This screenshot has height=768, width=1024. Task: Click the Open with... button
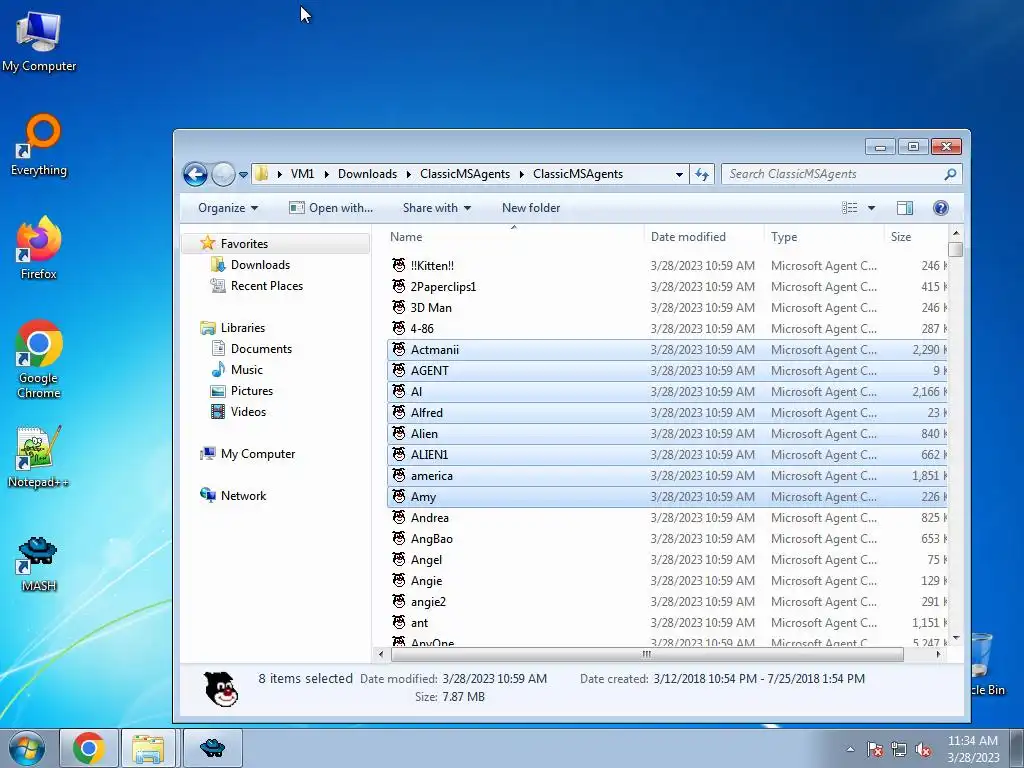coord(331,208)
